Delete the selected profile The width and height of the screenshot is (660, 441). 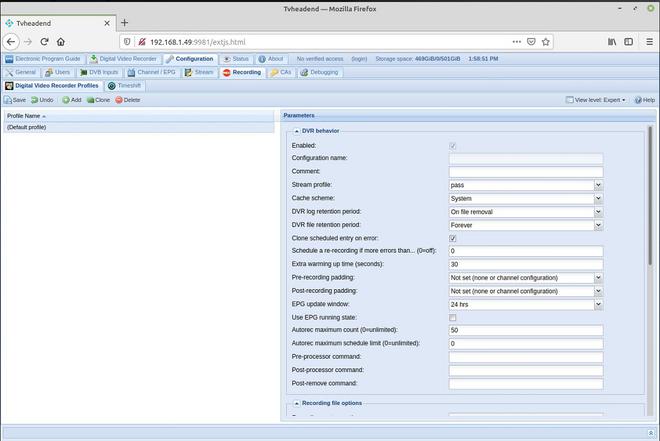tap(128, 100)
